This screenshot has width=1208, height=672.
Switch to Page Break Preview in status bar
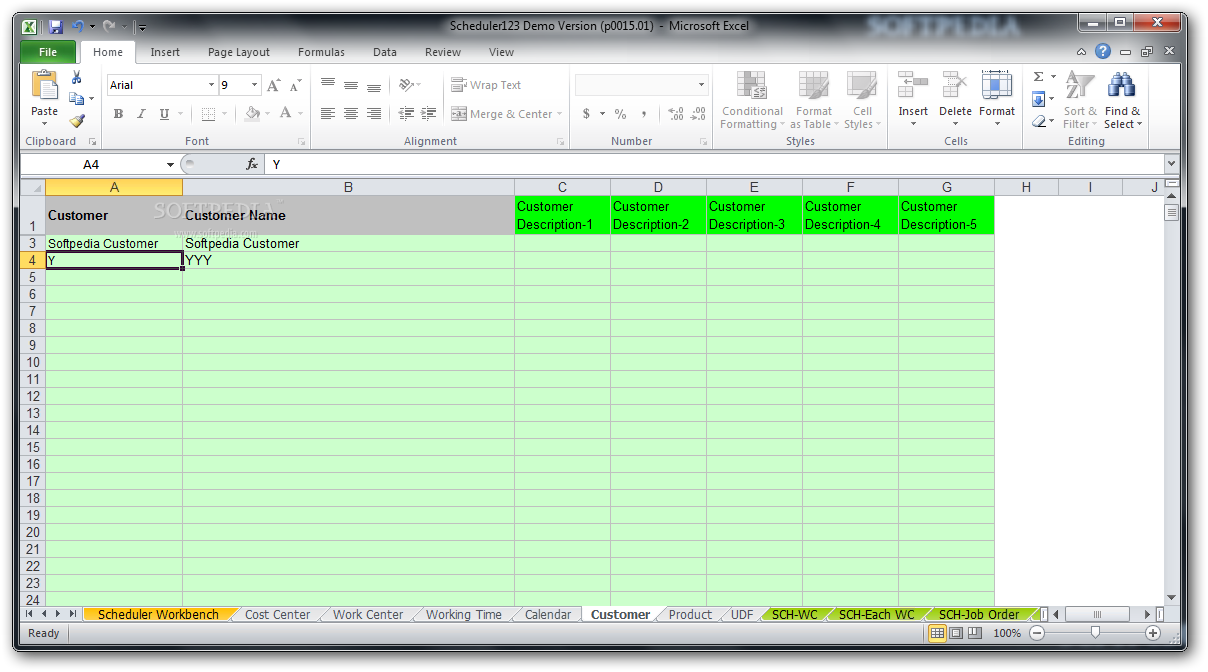[974, 633]
